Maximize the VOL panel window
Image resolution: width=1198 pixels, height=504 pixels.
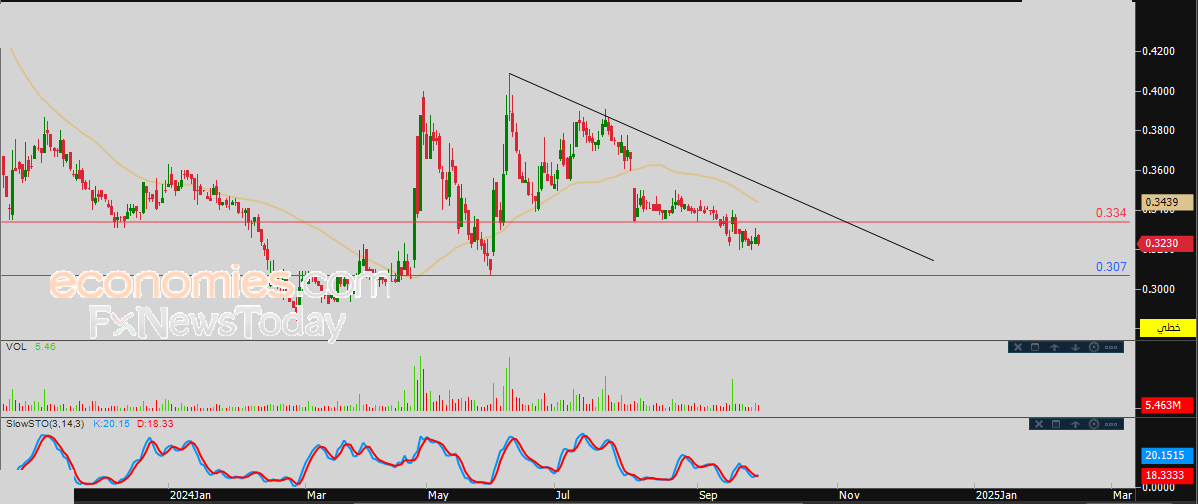(x=1035, y=347)
